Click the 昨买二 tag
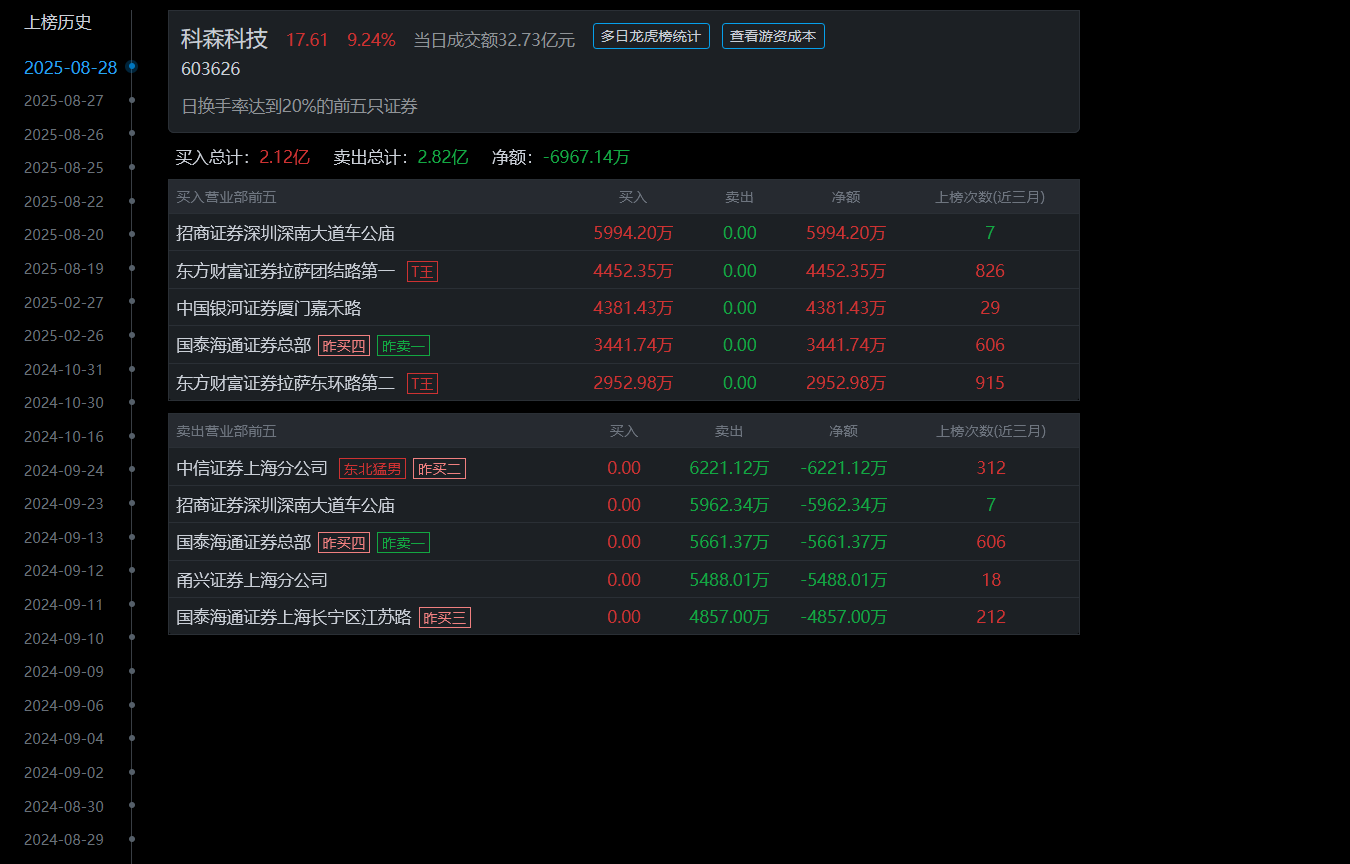This screenshot has height=864, width=1350. pos(439,468)
